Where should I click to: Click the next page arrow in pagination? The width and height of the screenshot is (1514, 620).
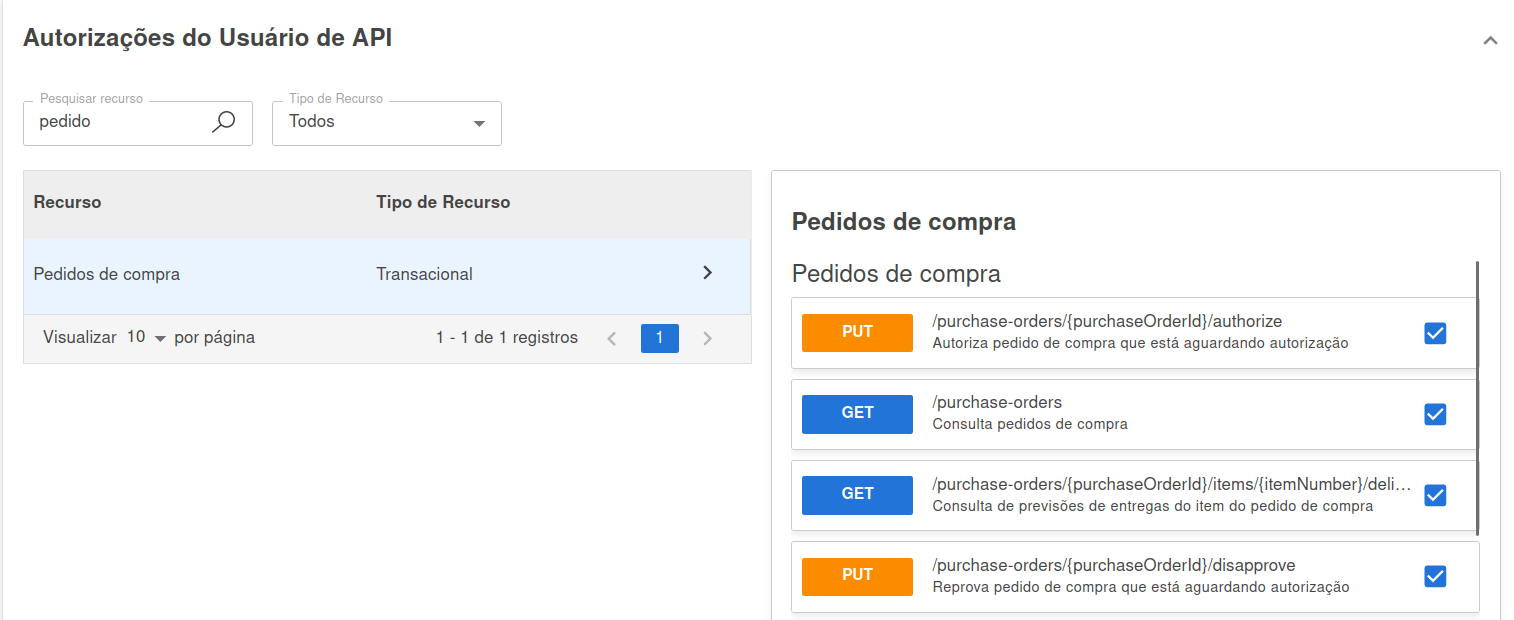pos(708,338)
